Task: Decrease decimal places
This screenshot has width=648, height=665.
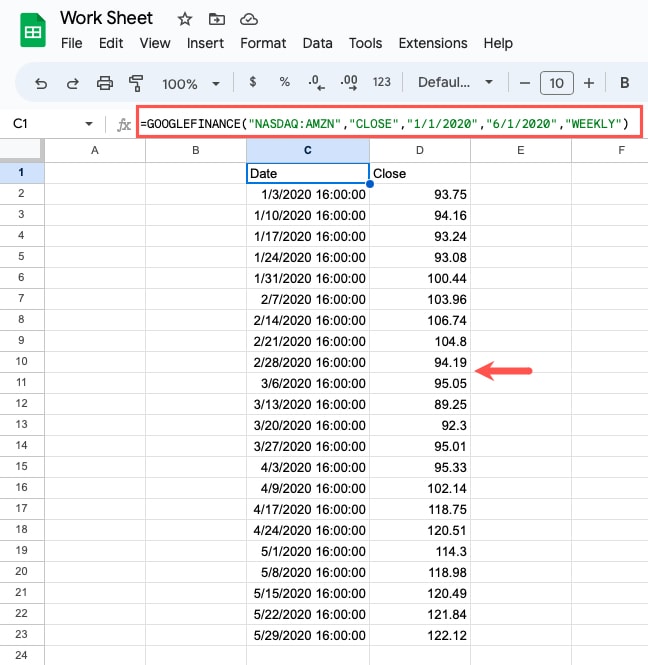Action: coord(316,82)
